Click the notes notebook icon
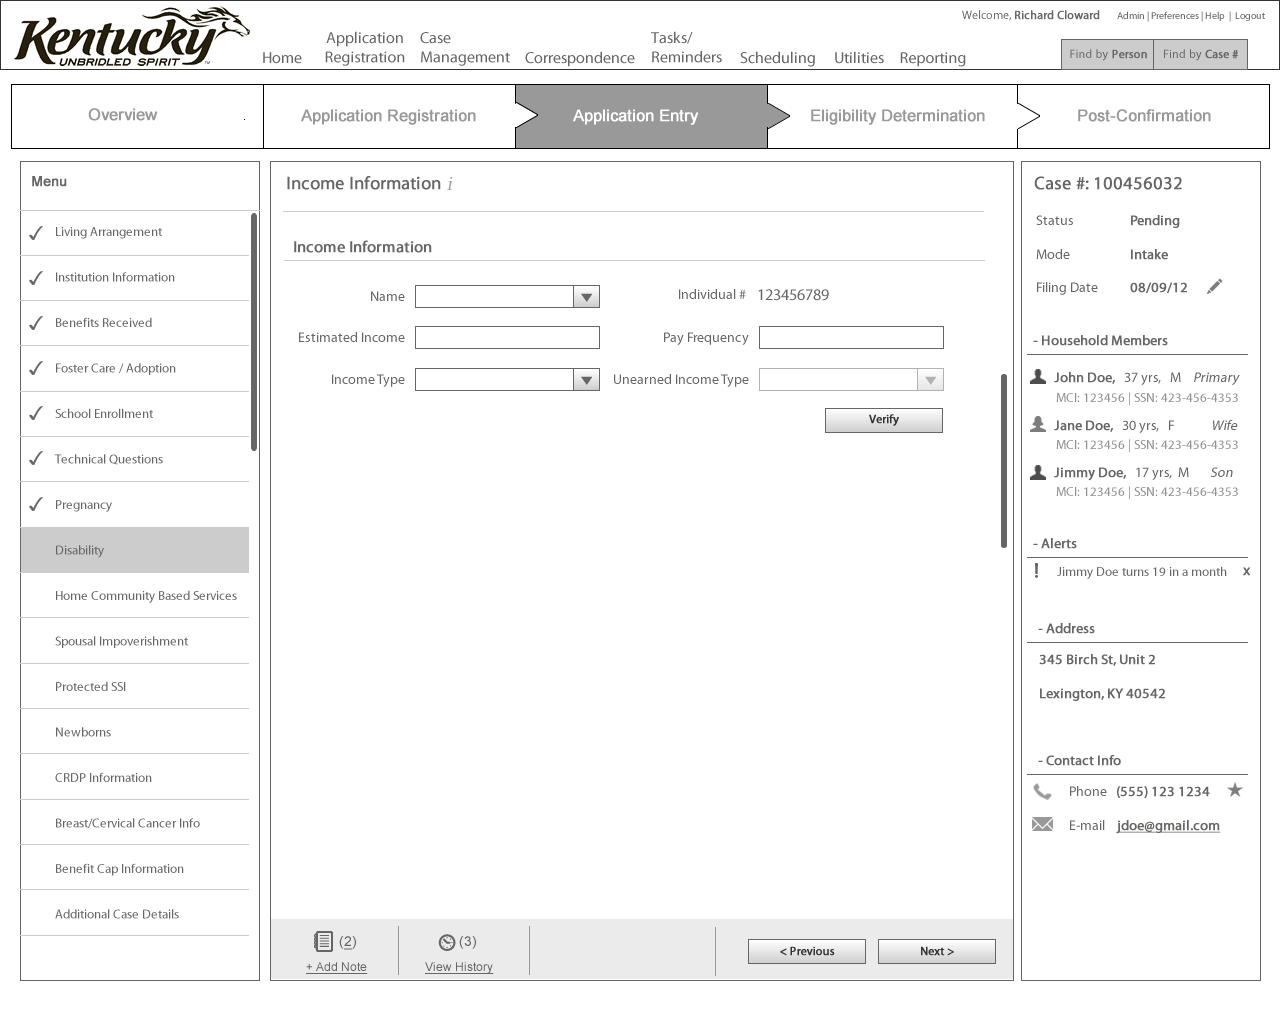This screenshot has height=1024, width=1280. (323, 941)
